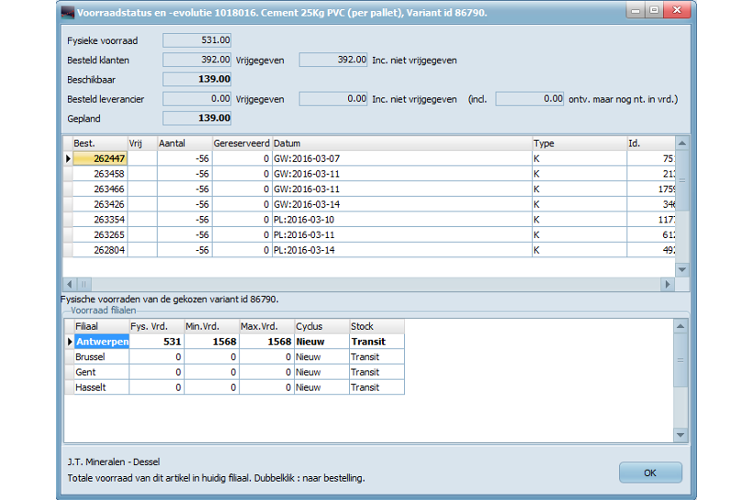
Task: Select order row 263458
Action: [369, 174]
